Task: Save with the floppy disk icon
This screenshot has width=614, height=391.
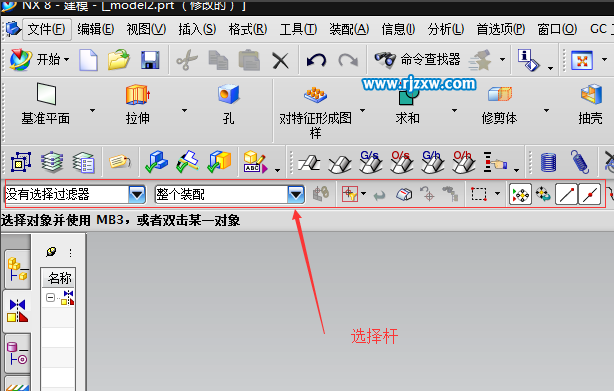Action: click(150, 60)
